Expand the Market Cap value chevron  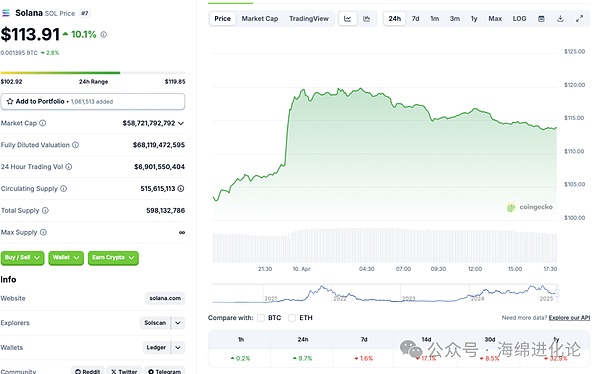pos(181,123)
